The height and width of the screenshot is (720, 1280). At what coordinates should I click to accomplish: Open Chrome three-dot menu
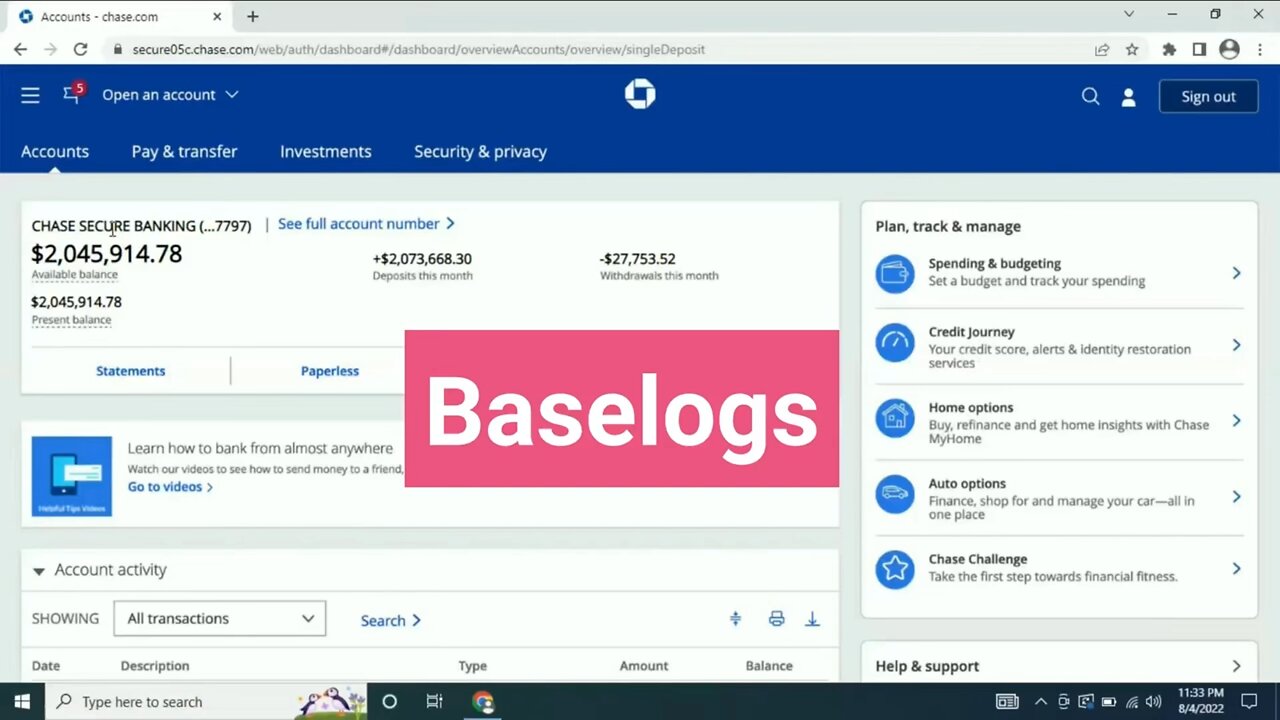(x=1259, y=49)
